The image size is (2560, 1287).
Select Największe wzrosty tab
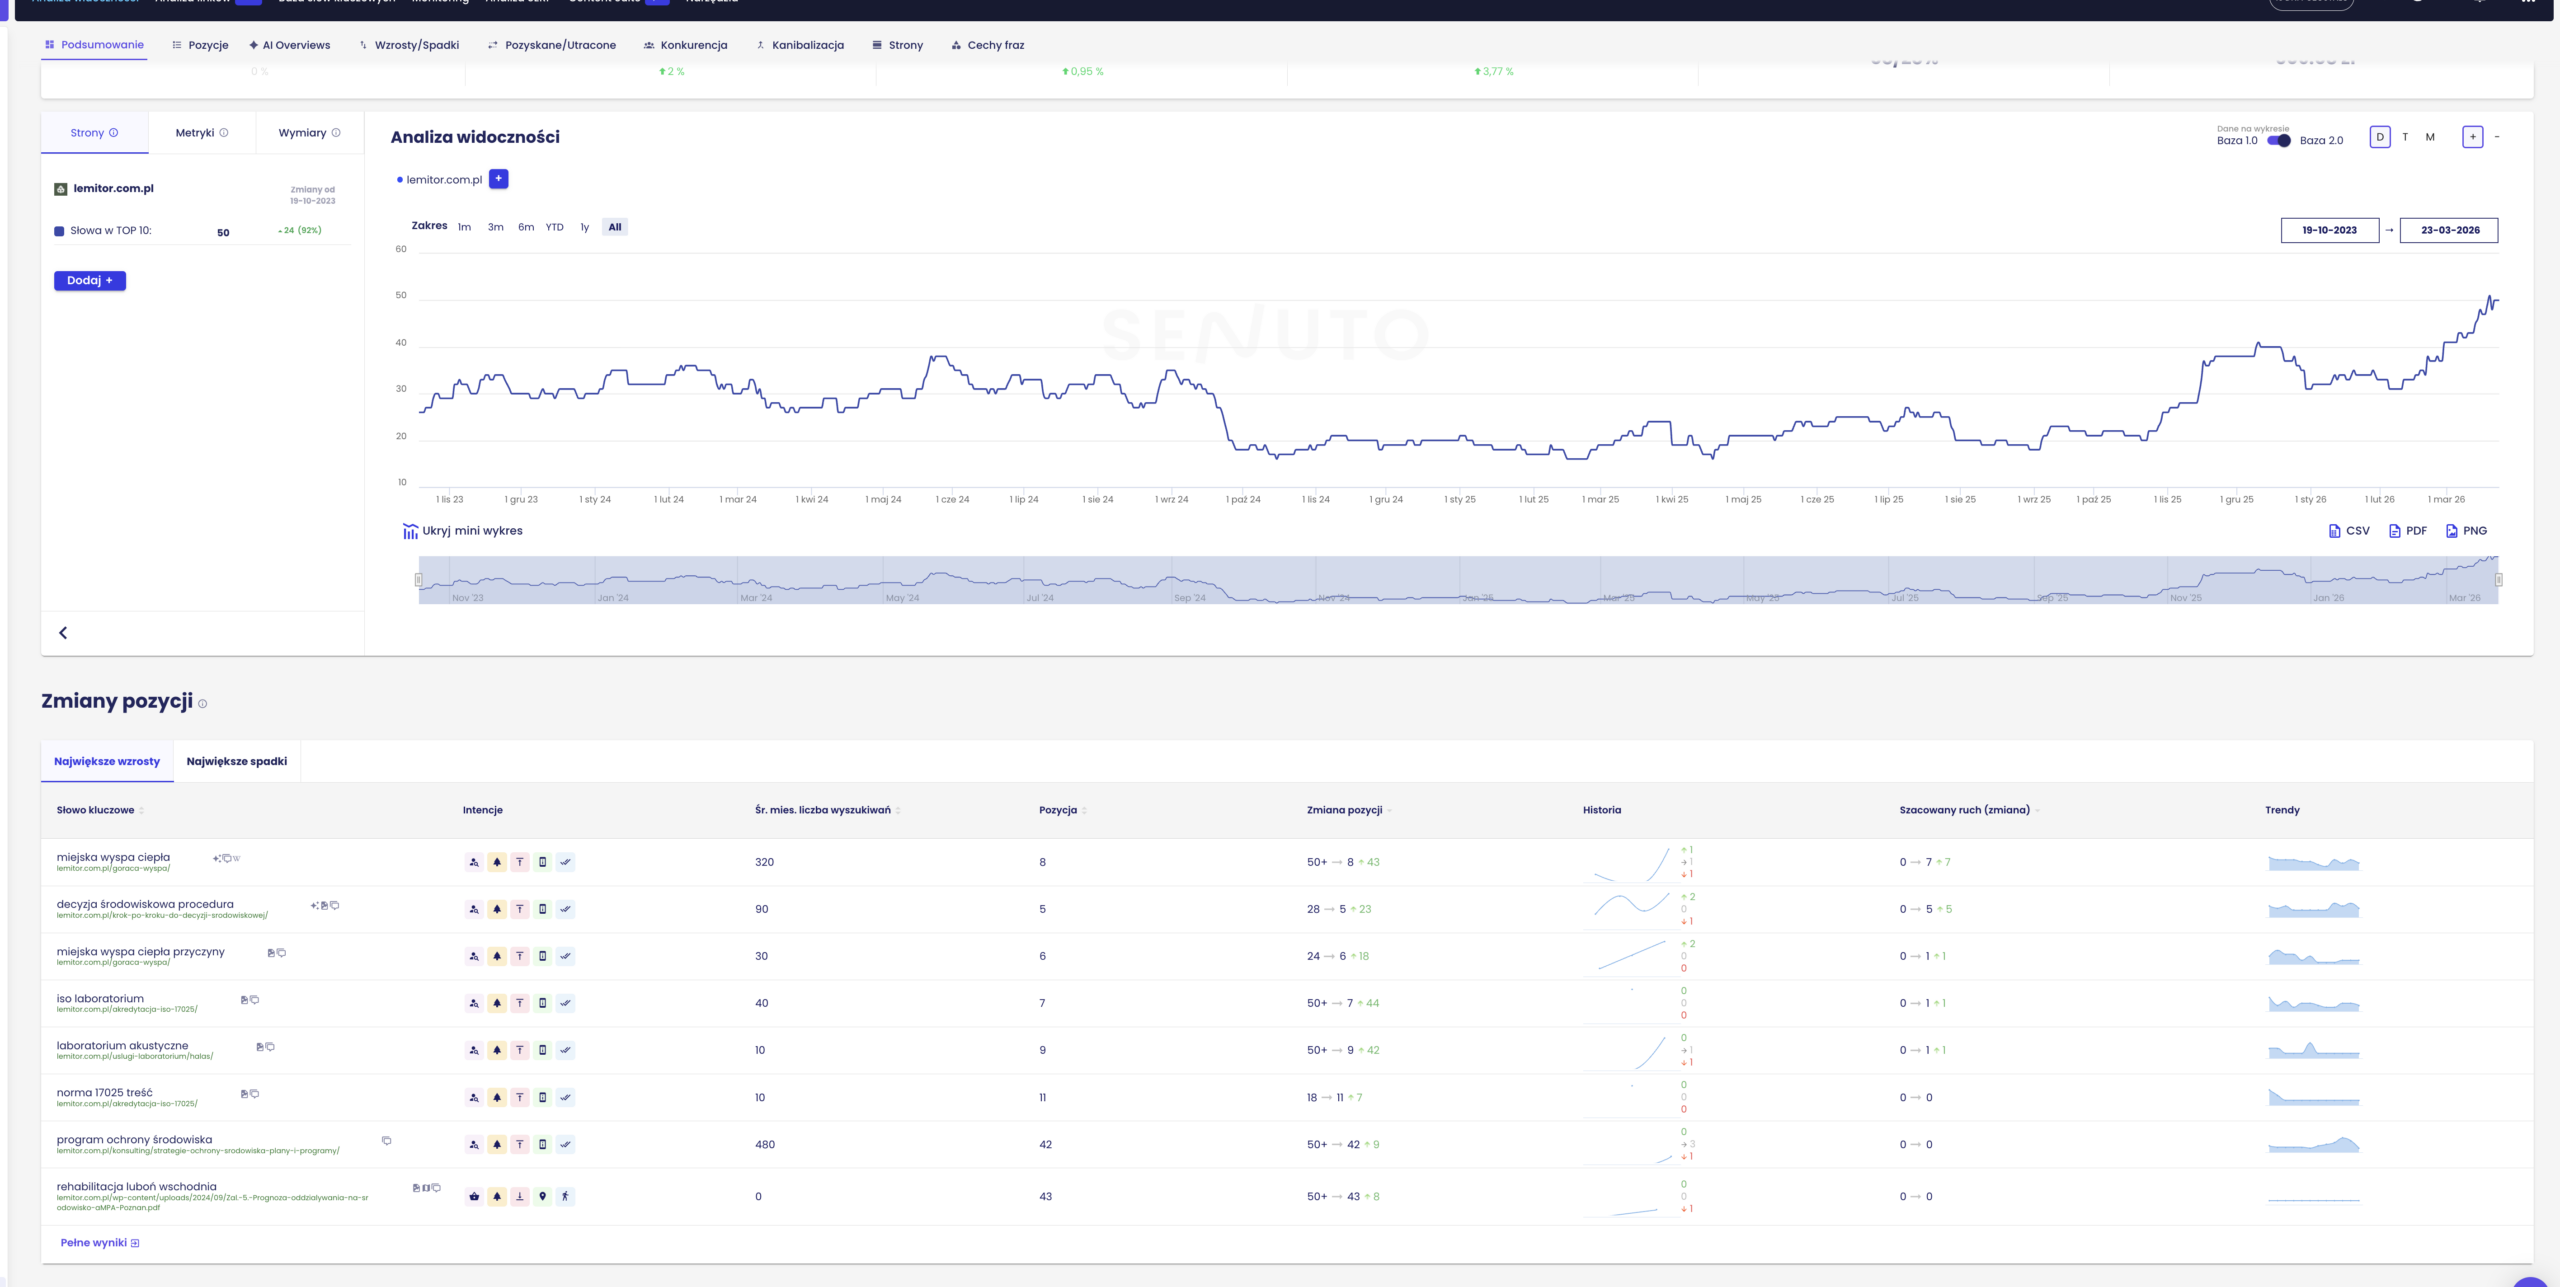[107, 762]
